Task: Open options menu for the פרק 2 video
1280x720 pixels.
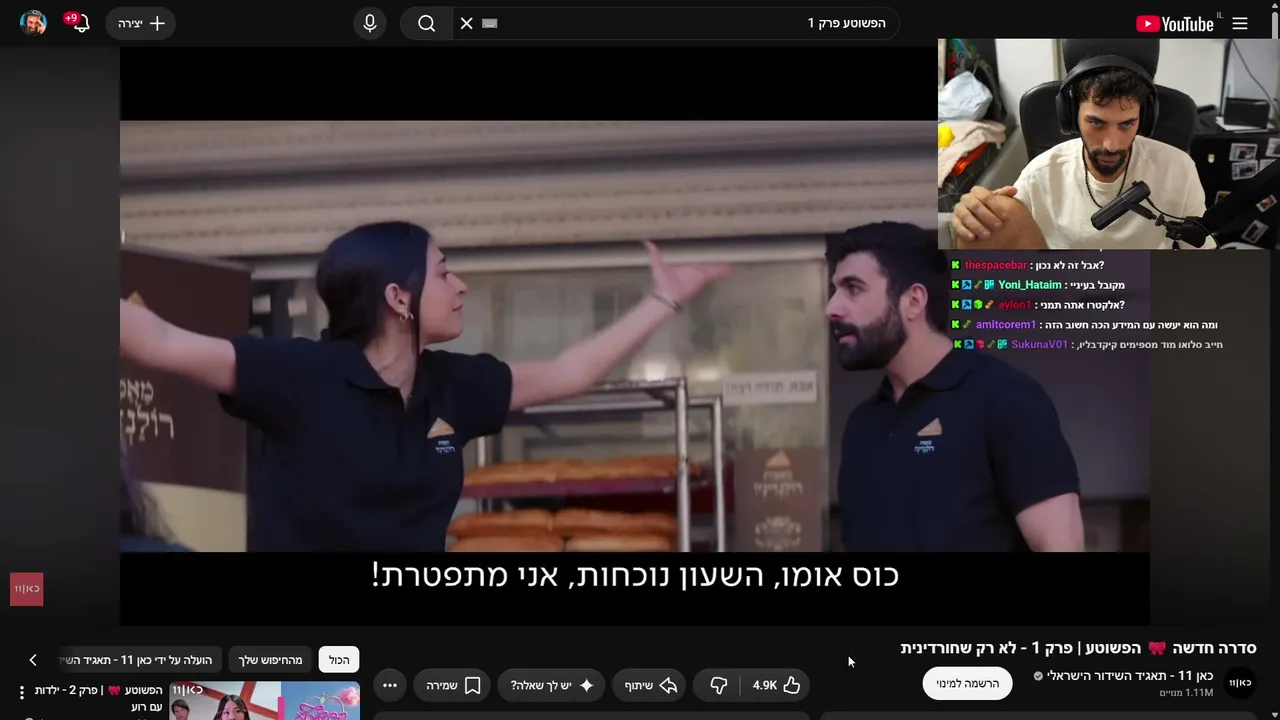Action: (x=21, y=693)
